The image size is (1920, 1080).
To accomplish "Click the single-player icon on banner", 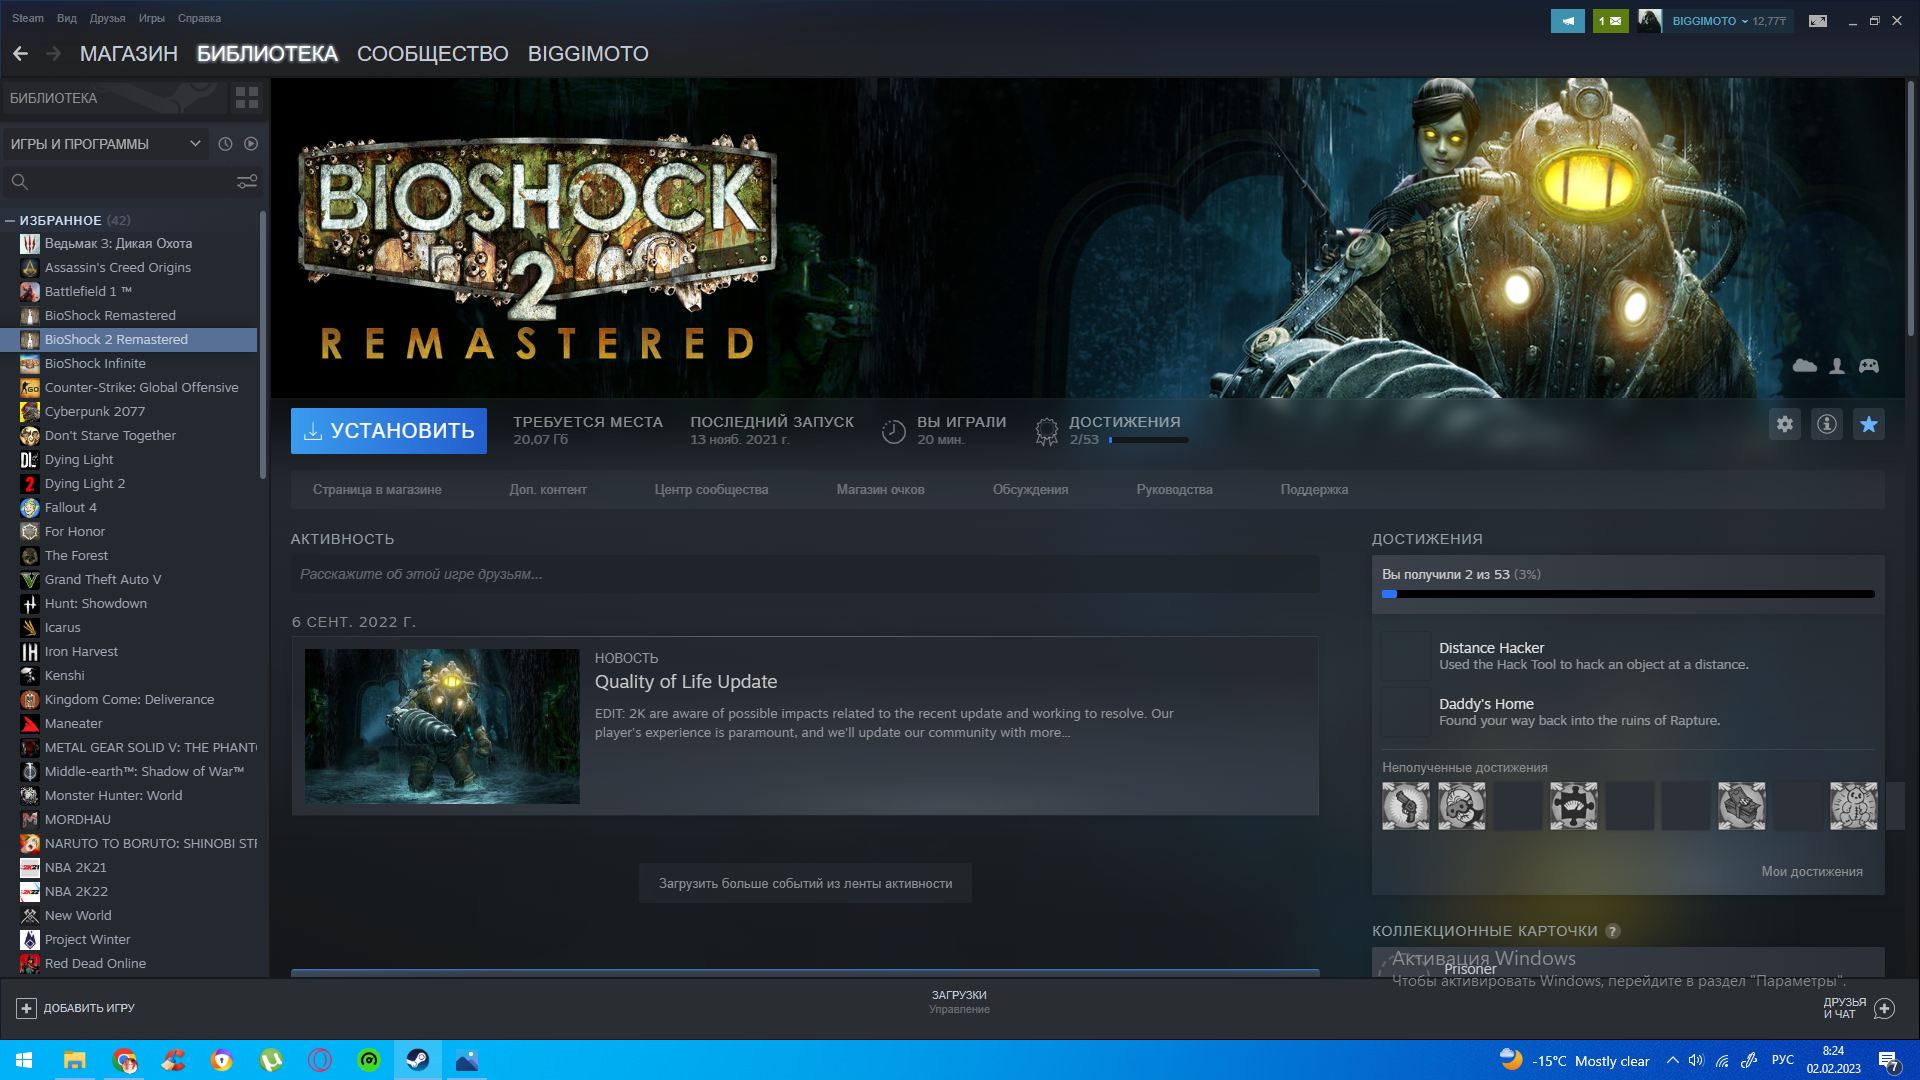I will 1837,366.
